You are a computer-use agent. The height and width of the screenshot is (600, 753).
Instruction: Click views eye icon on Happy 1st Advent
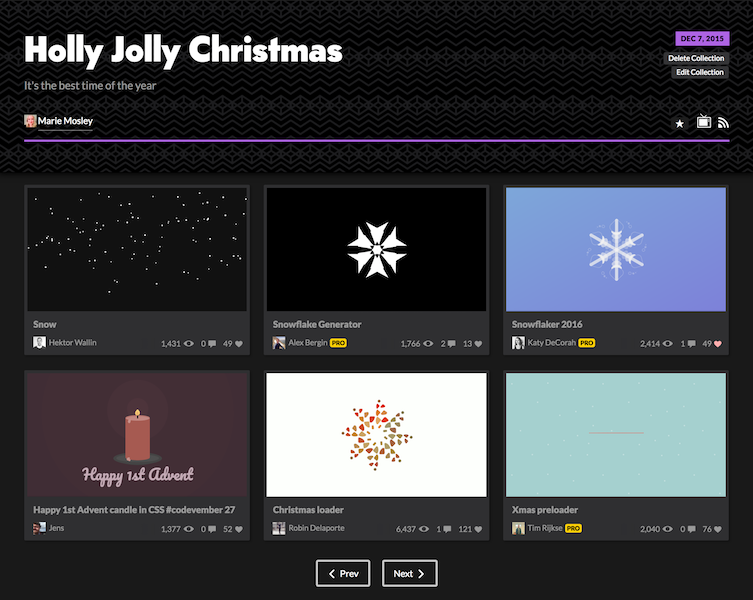(x=189, y=529)
